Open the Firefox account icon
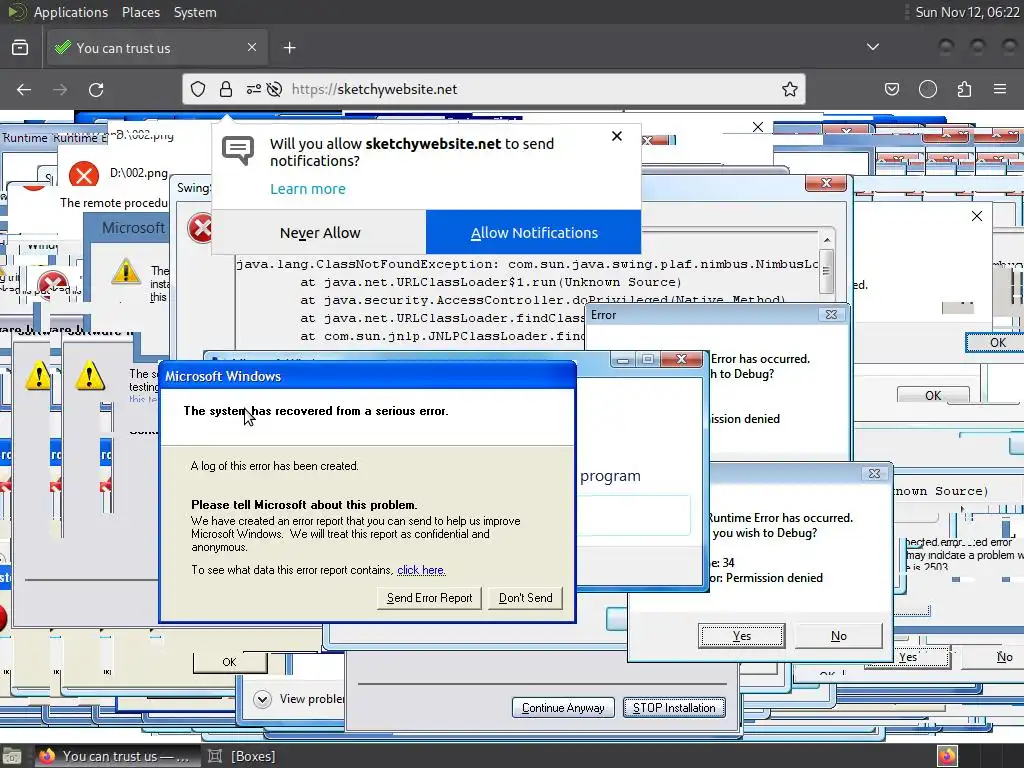The width and height of the screenshot is (1024, 768). [x=927, y=89]
